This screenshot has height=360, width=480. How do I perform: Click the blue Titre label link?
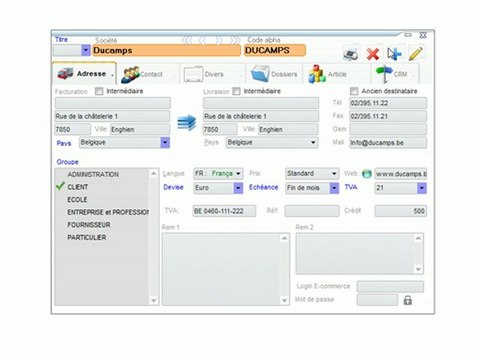(x=61, y=39)
